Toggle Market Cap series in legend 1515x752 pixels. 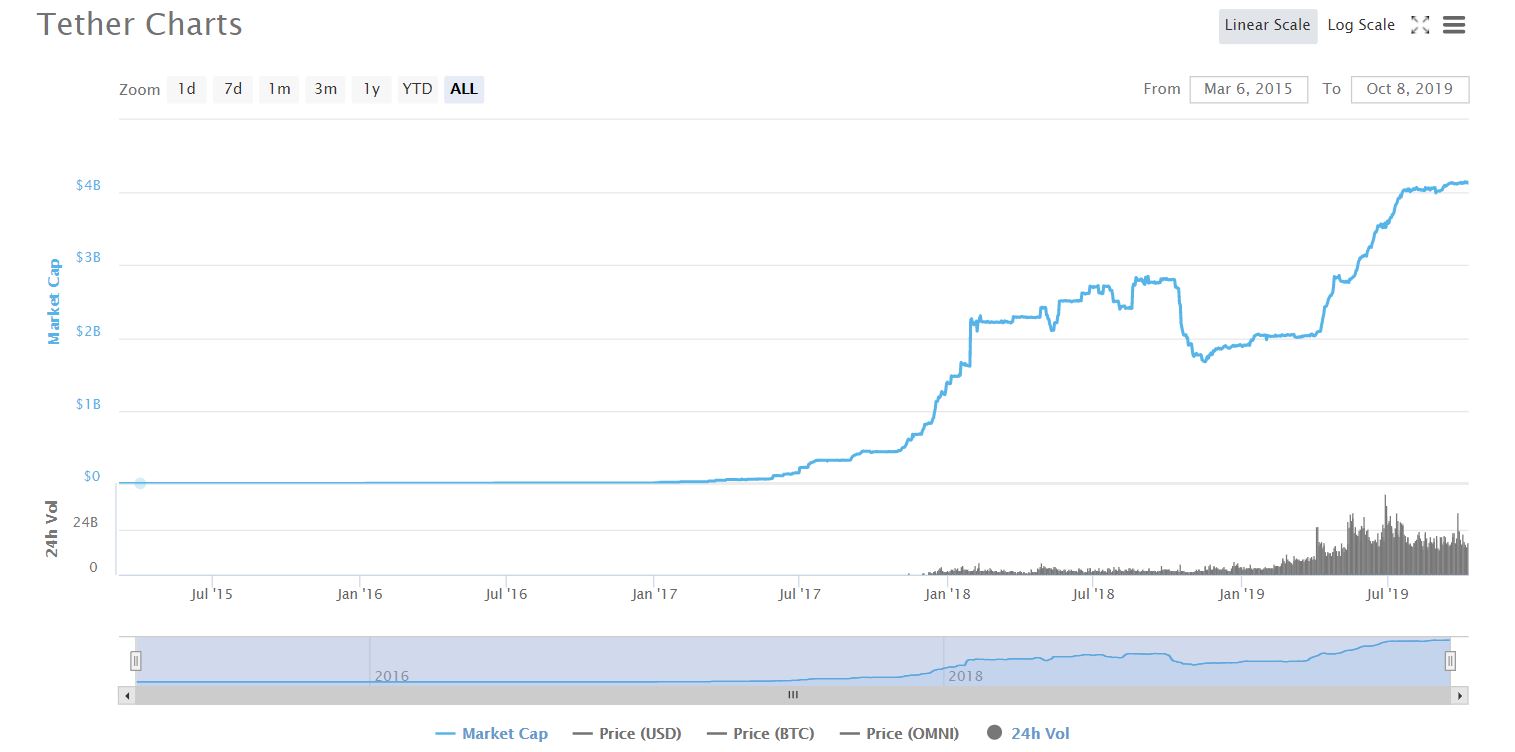[492, 734]
